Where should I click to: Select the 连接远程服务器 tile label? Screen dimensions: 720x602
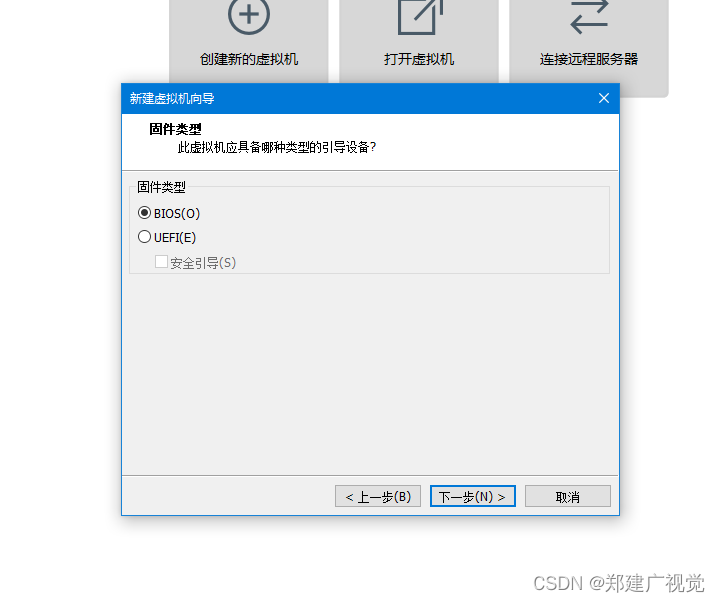tap(589, 59)
